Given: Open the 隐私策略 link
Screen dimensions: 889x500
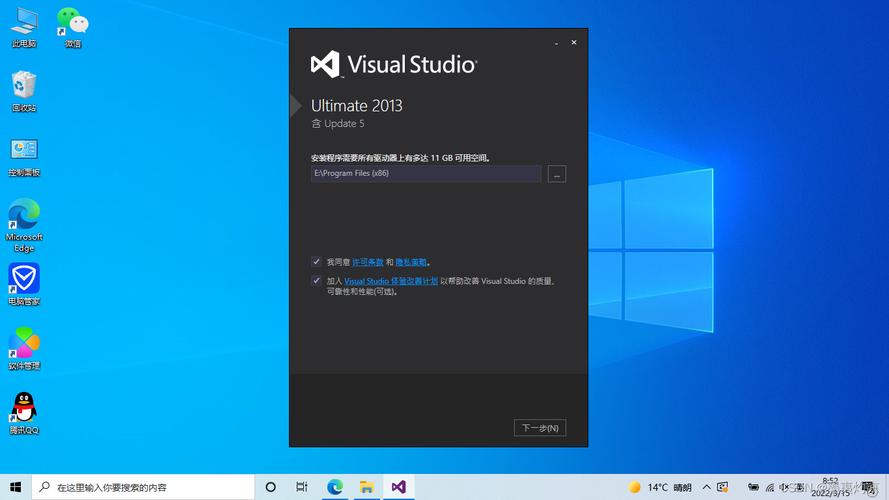Looking at the screenshot, I should coord(411,262).
